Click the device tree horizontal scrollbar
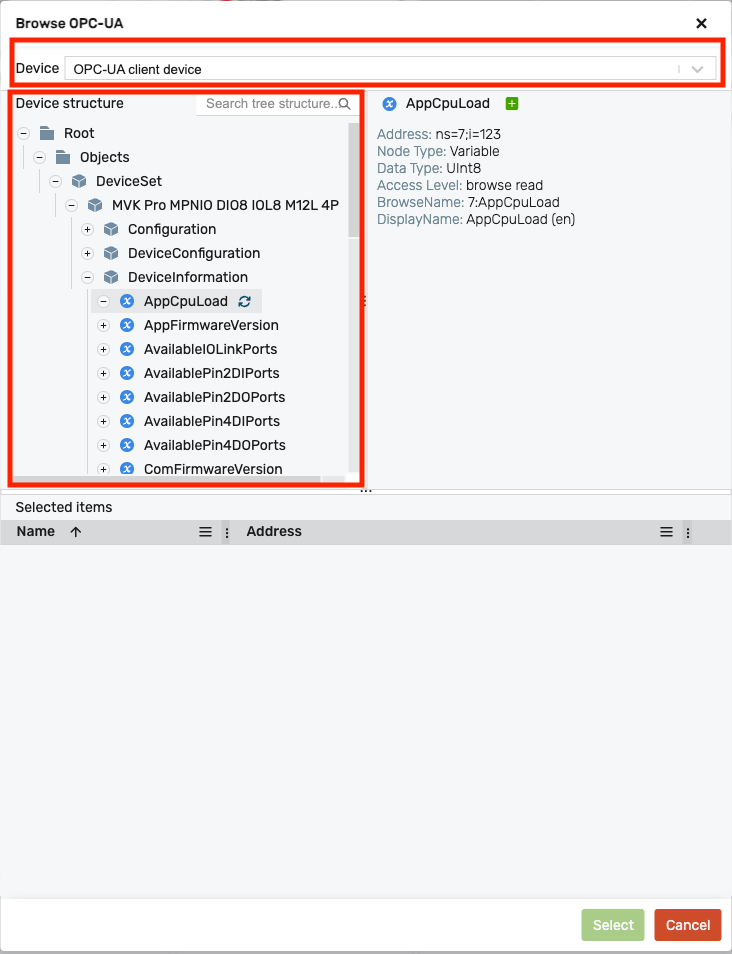732x954 pixels. 167,479
